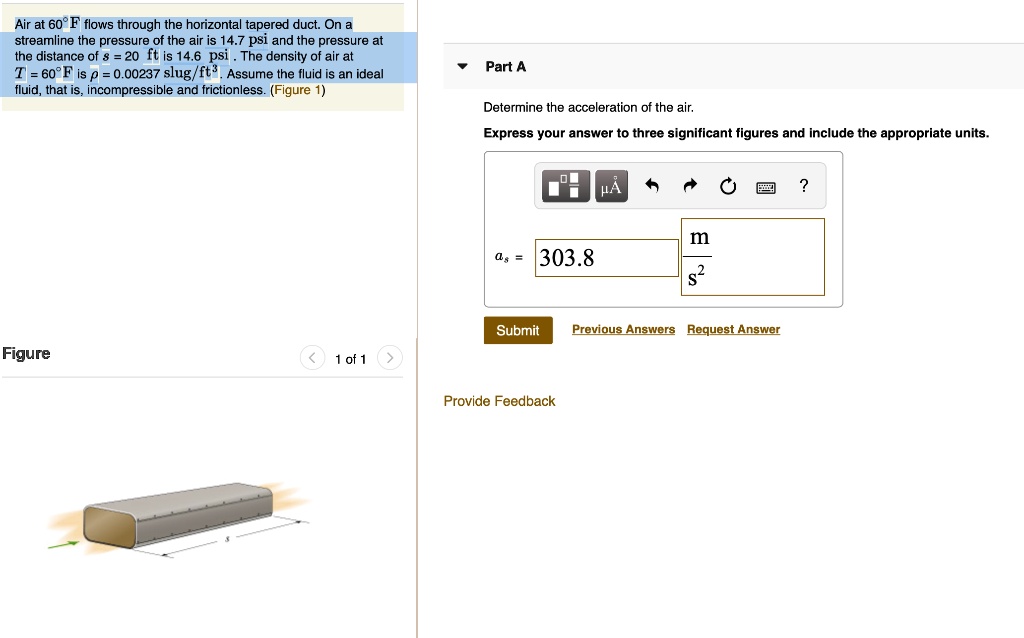1024x638 pixels.
Task: View Previous Answers
Action: click(x=623, y=329)
